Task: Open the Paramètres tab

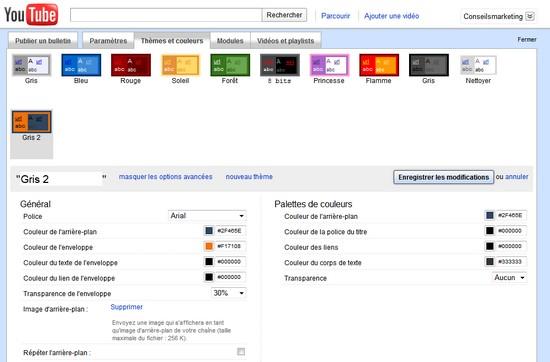Action: click(108, 41)
